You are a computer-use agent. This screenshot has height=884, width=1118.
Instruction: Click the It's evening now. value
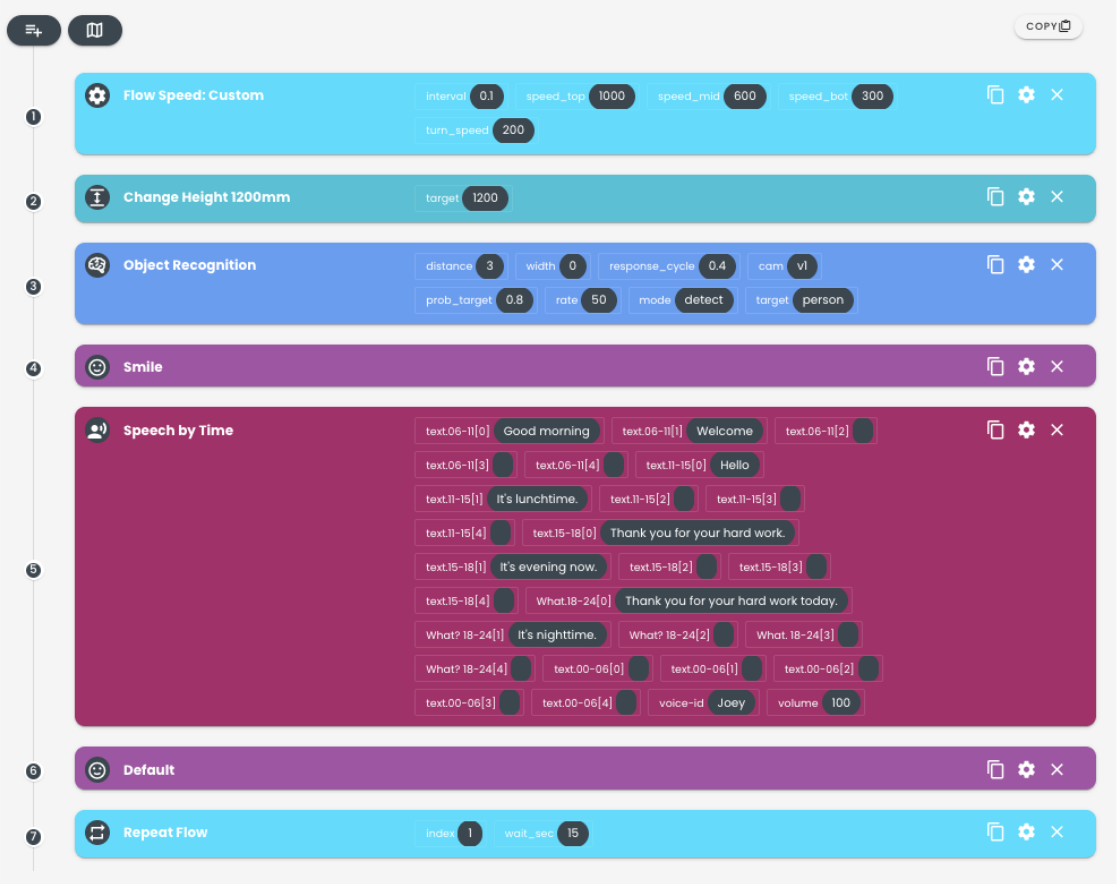point(548,567)
